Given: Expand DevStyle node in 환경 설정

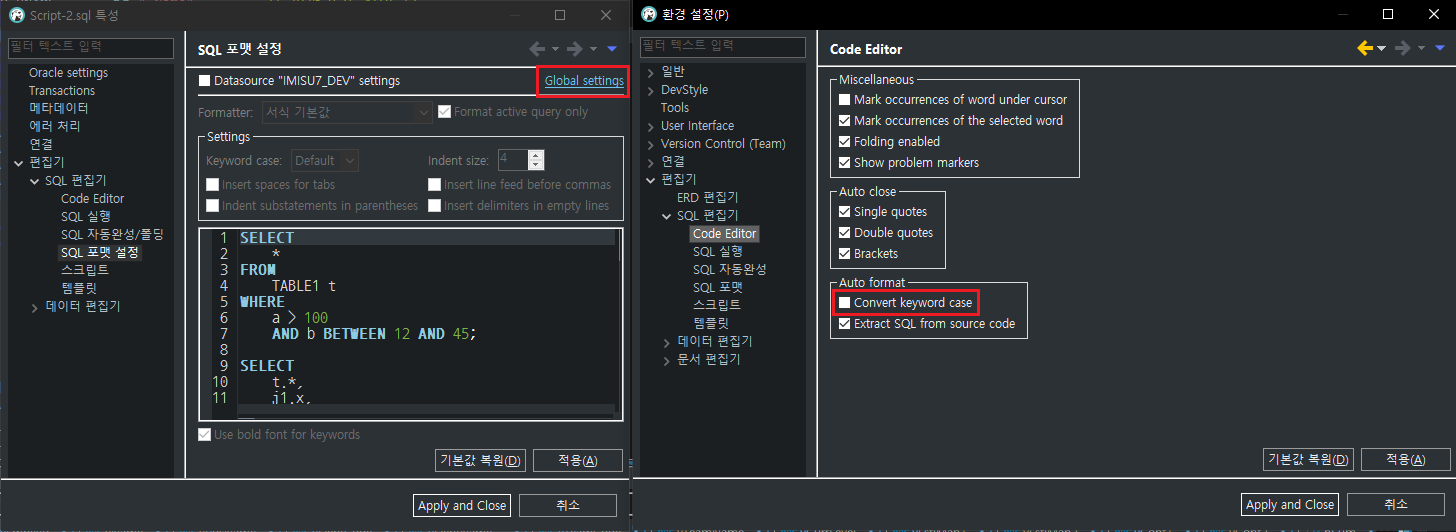Looking at the screenshot, I should click(650, 90).
